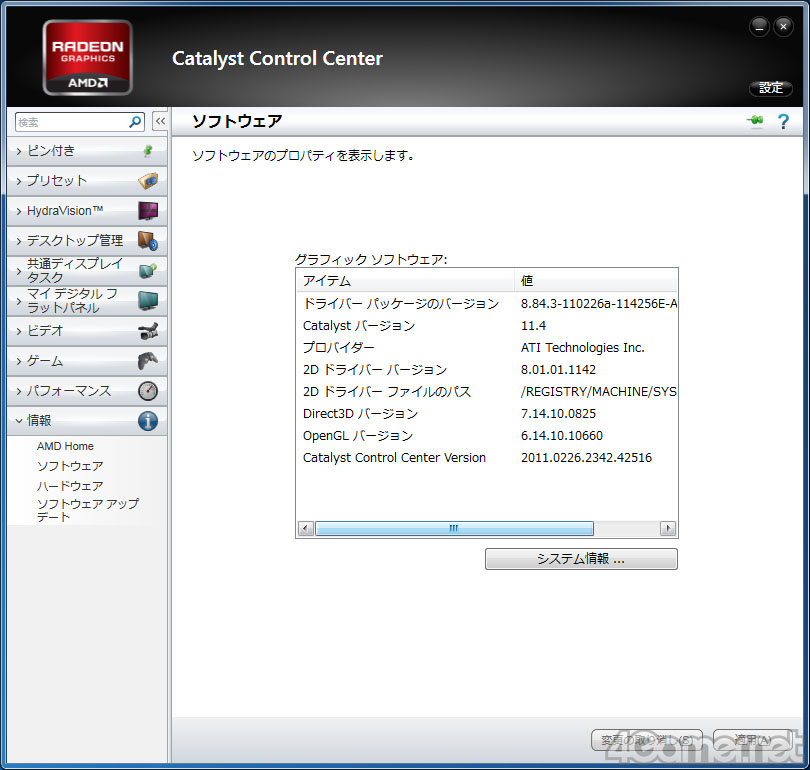Close the Catalyst Control Center window
Viewport: 810px width, 770px height.
click(783, 27)
